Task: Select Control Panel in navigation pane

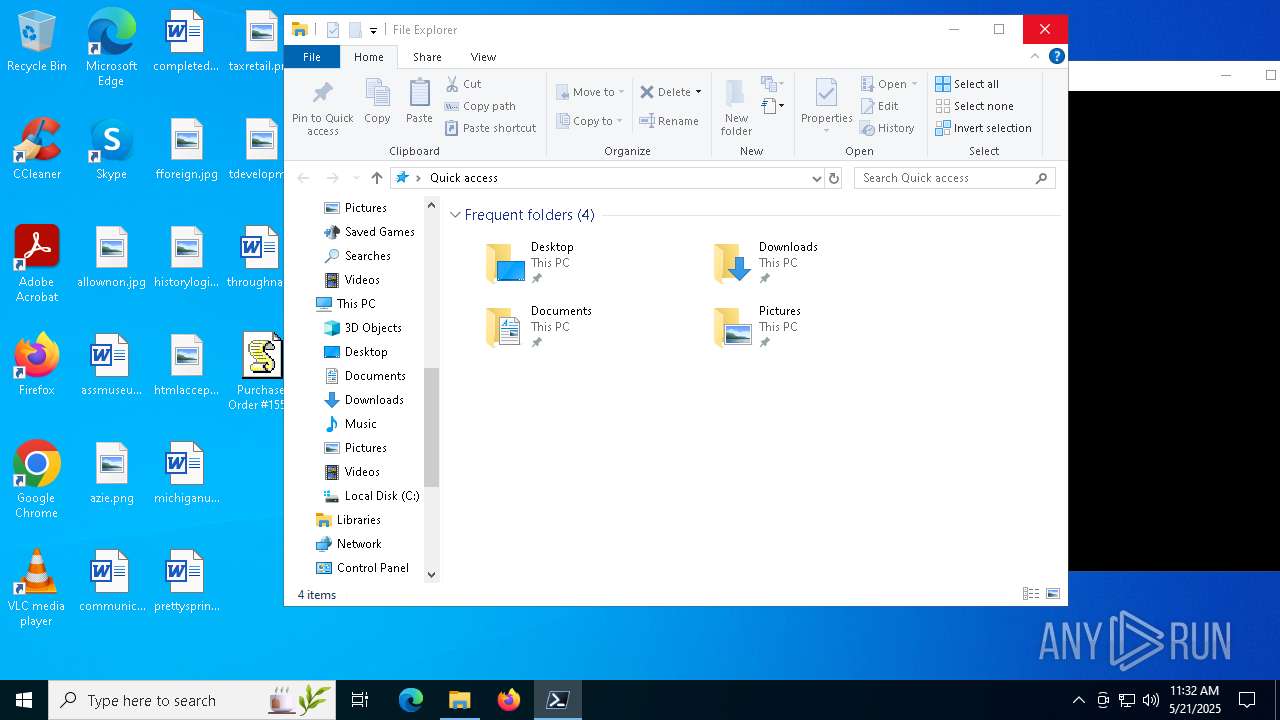Action: point(363,568)
